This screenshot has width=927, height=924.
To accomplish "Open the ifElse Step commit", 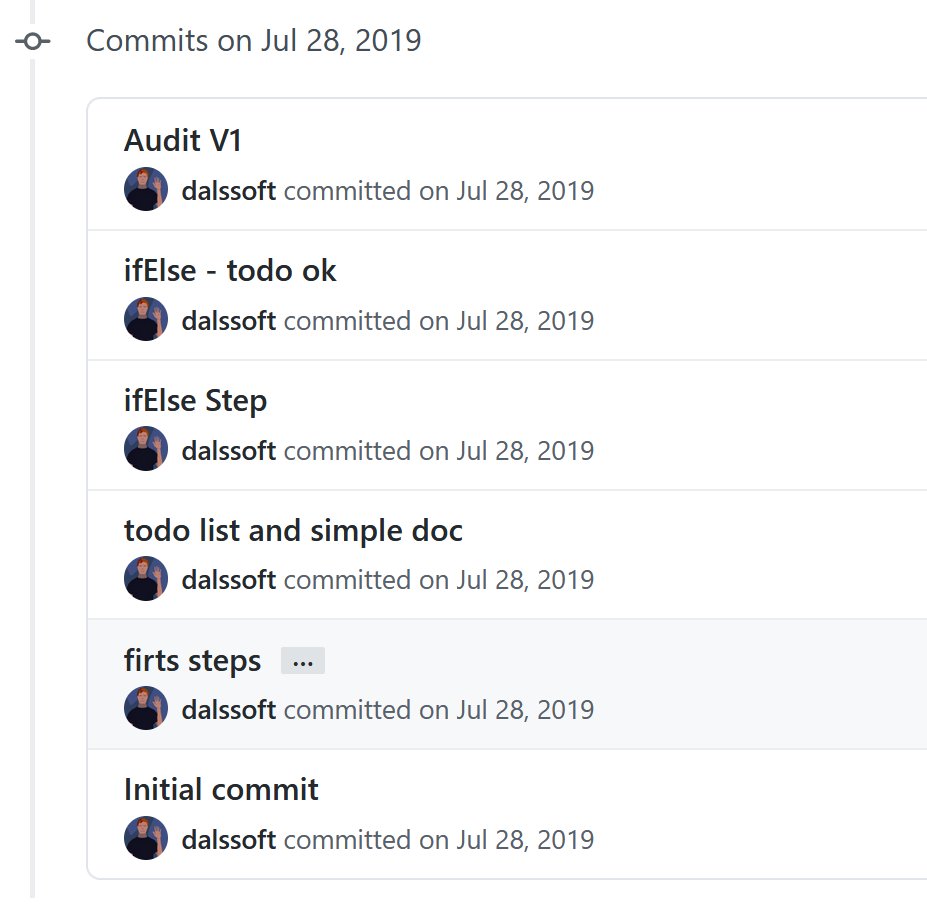I will (195, 401).
